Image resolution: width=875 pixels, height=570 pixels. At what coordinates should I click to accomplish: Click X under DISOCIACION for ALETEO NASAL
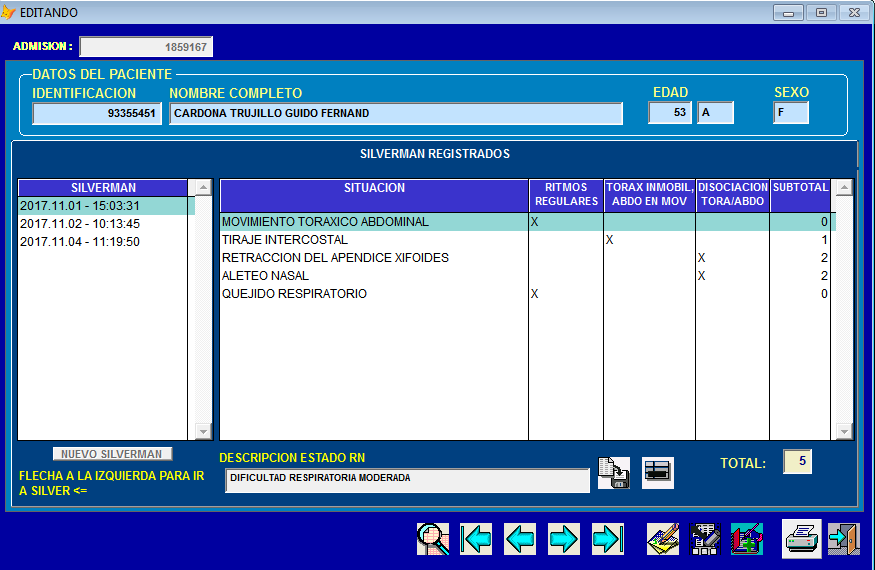point(701,275)
